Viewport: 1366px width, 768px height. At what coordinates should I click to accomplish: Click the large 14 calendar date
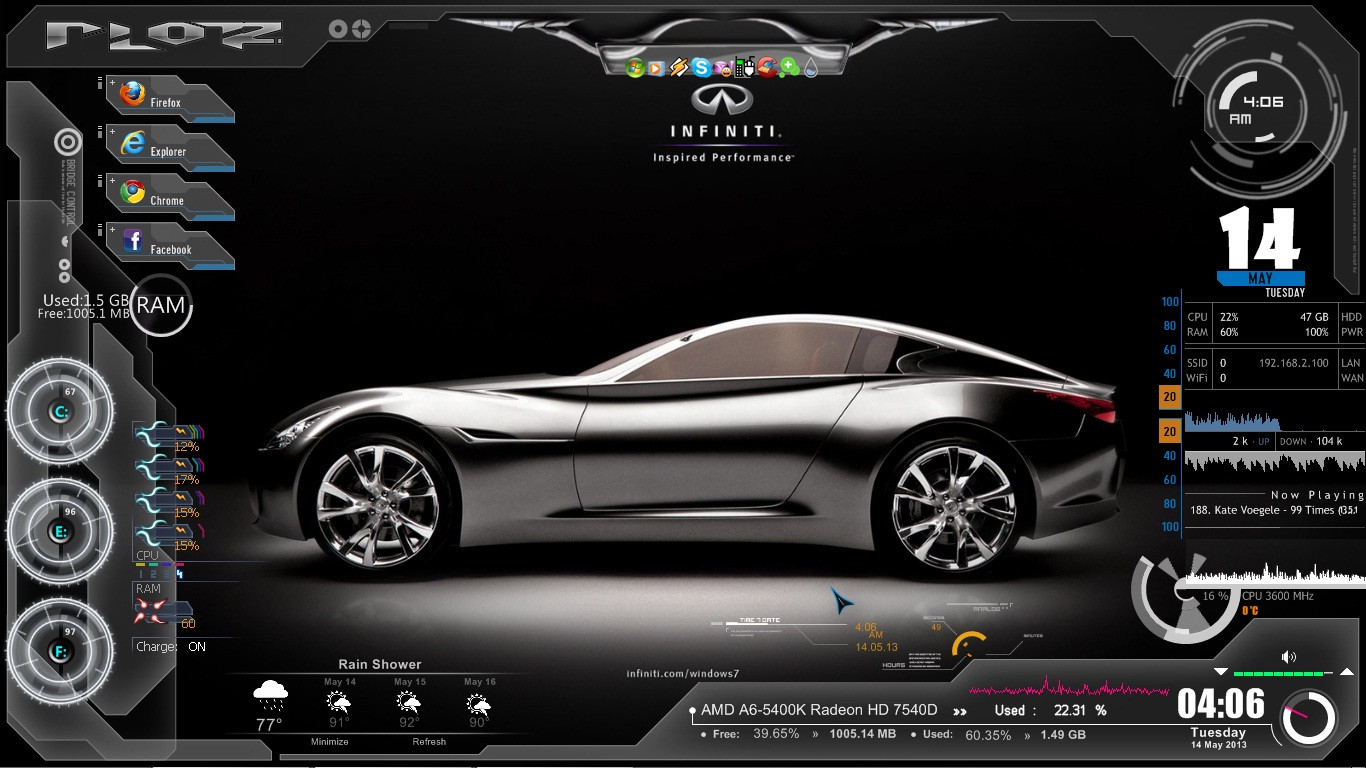pyautogui.click(x=1260, y=238)
